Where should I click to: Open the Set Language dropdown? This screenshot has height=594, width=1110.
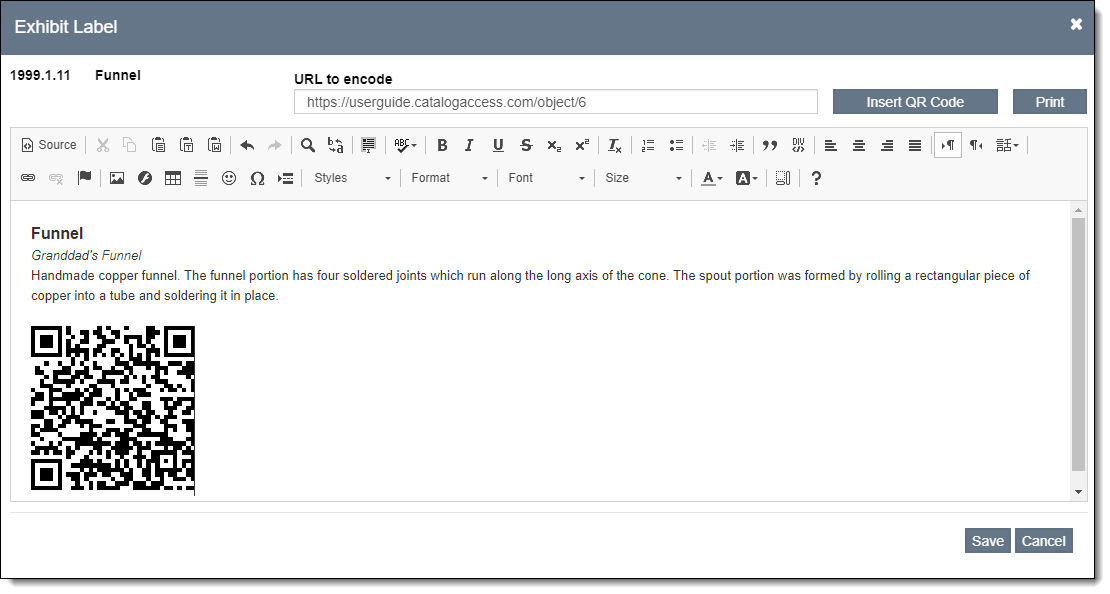(x=1007, y=145)
